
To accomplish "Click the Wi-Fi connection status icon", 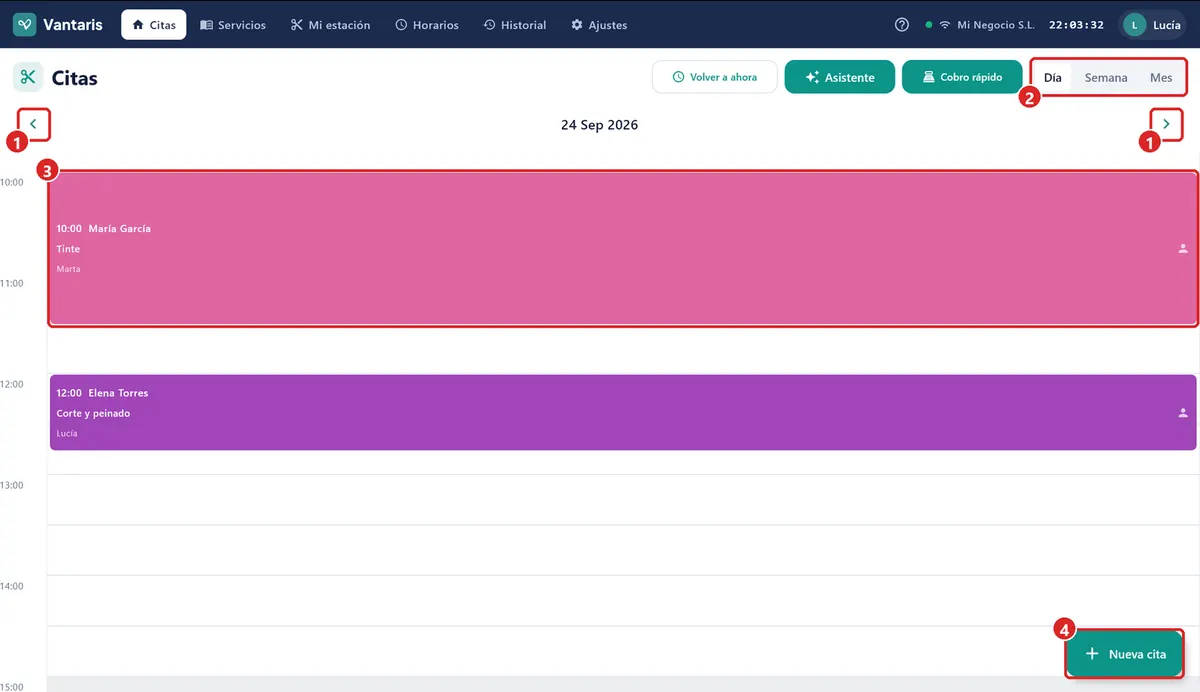I will click(944, 25).
